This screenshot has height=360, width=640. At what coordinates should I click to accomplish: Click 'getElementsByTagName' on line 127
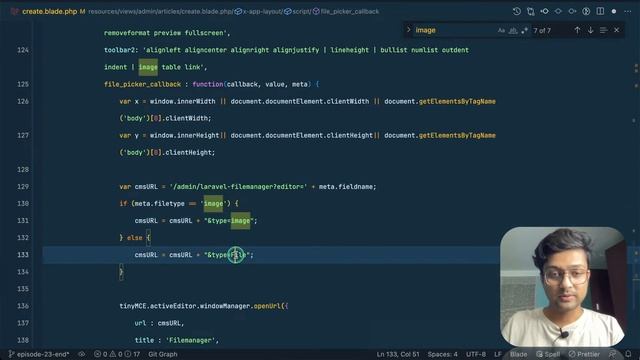[x=457, y=135]
